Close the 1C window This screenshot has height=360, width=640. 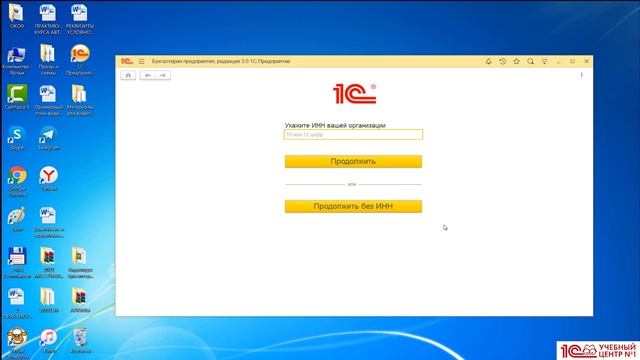[587, 61]
